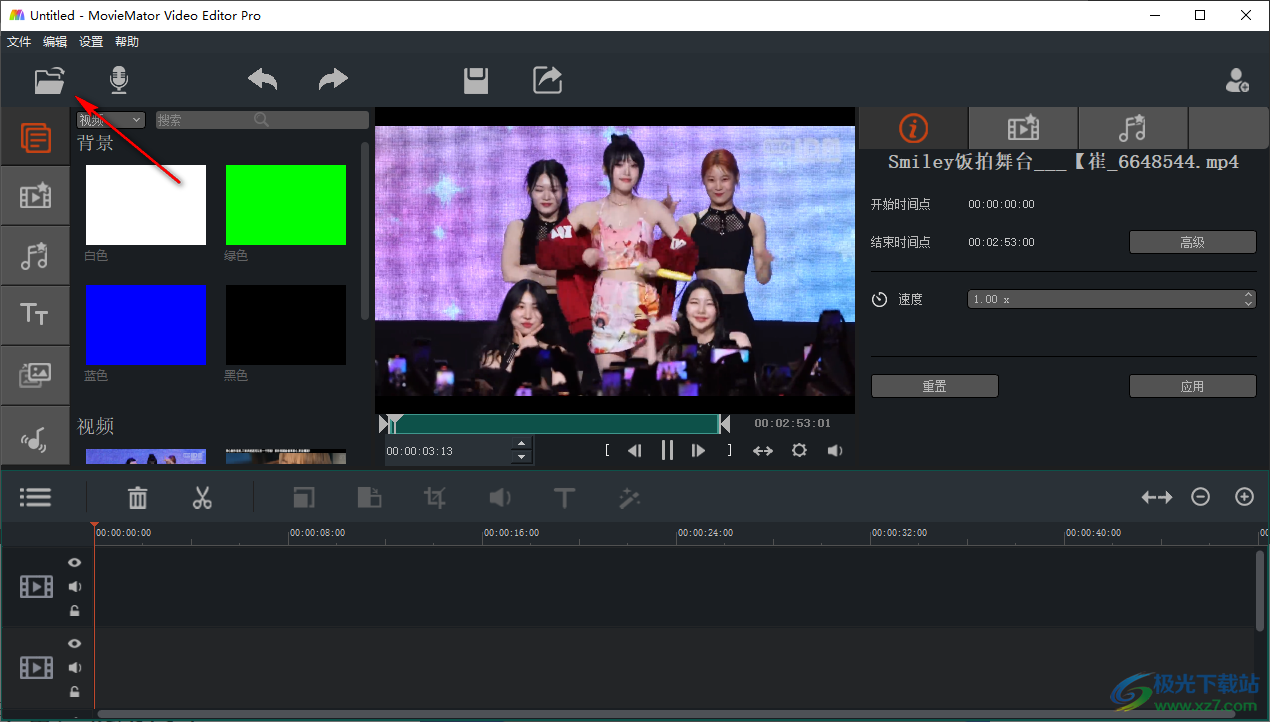The image size is (1270, 722).
Task: Open the text templates sidebar panel
Action: click(x=35, y=316)
